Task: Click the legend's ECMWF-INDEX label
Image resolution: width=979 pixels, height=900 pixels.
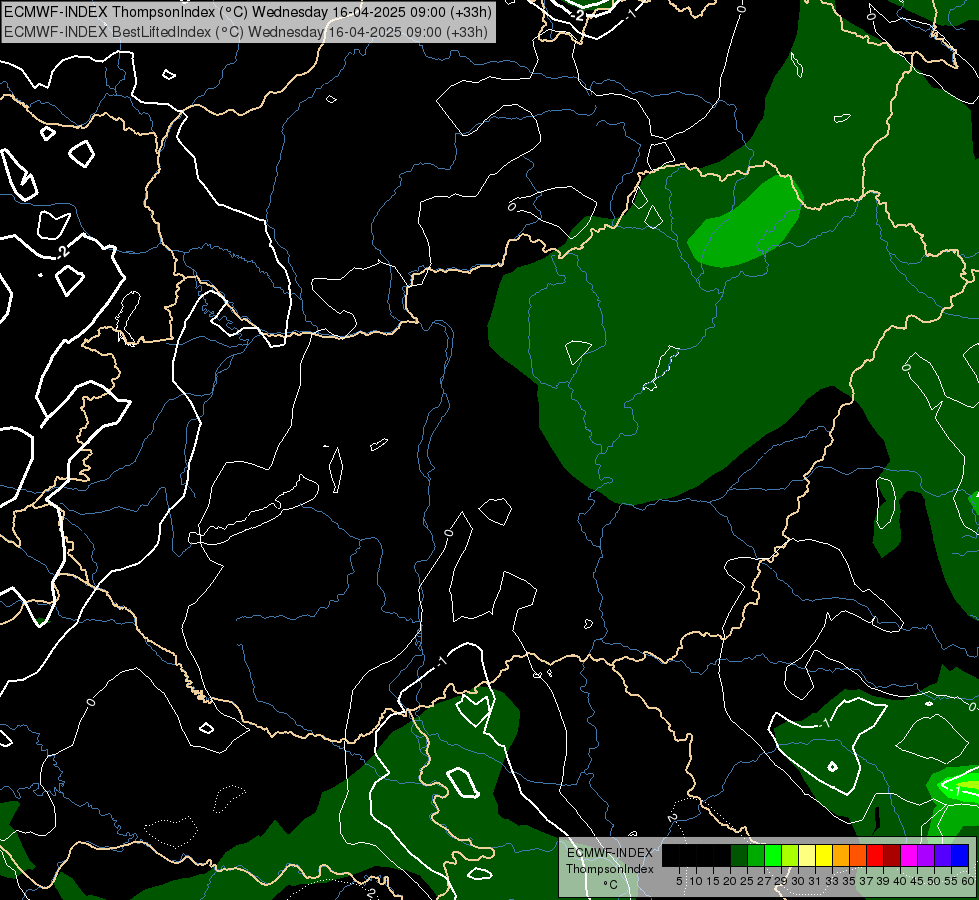Action: (609, 853)
